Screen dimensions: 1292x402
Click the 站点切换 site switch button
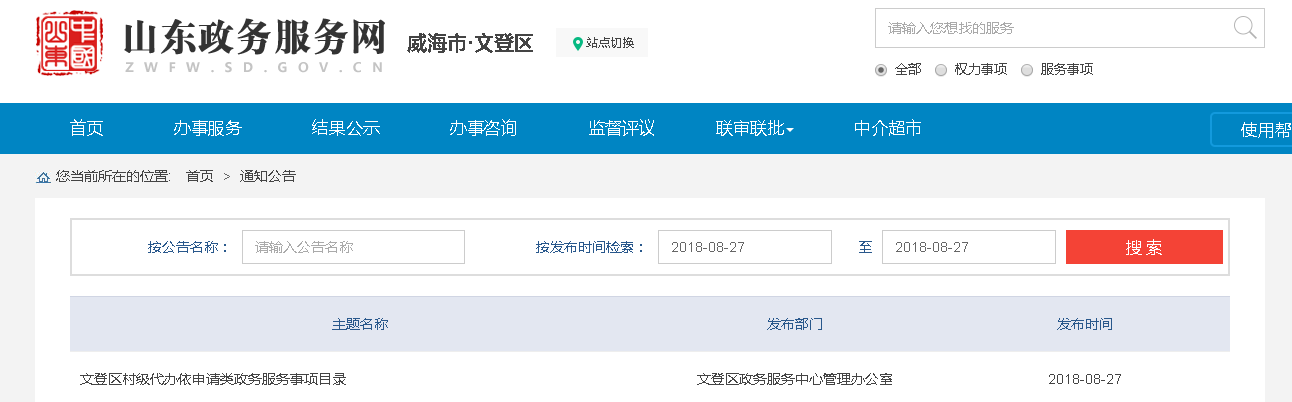(602, 43)
